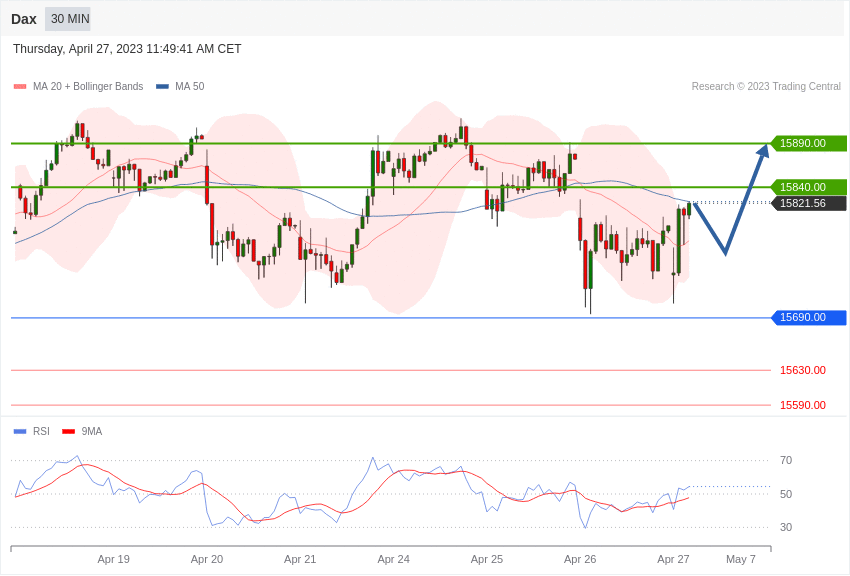Click the 15821.56 current price tag
The width and height of the screenshot is (850, 576).
point(808,204)
